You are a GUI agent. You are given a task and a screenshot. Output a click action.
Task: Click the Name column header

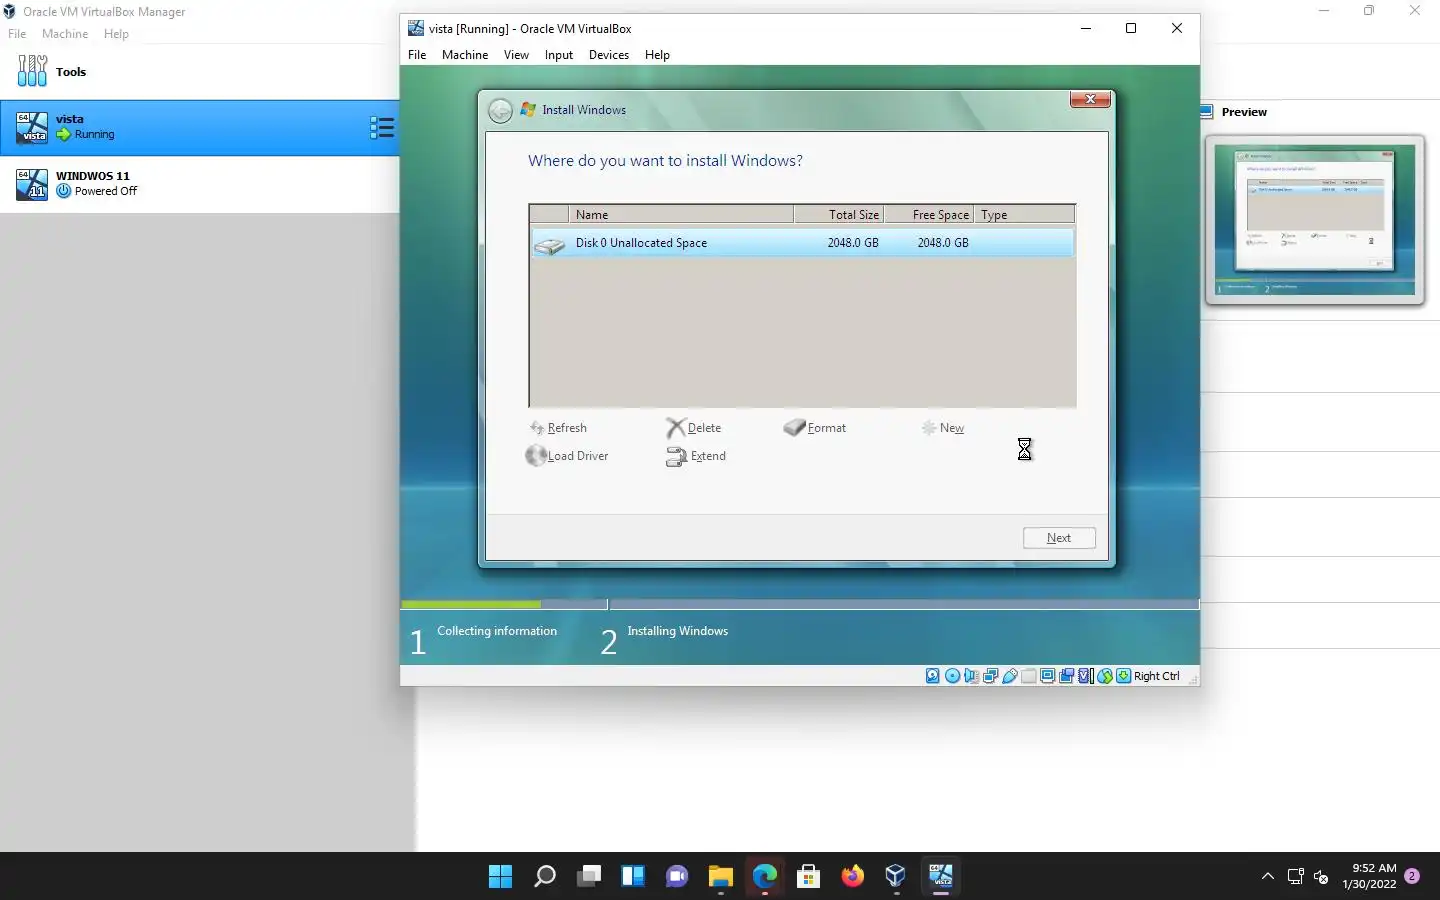coord(681,214)
